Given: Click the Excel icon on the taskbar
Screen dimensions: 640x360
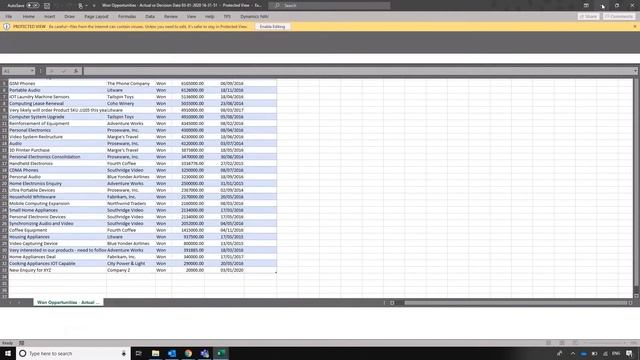Looking at the screenshot, I should (221, 353).
